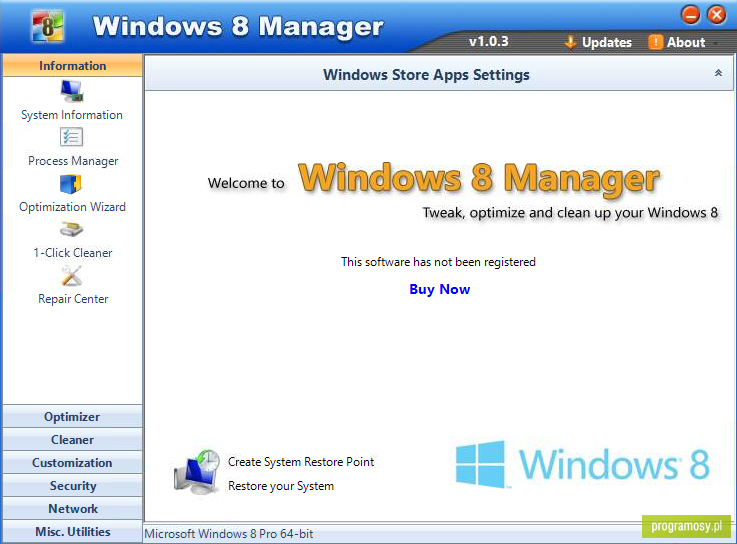Click the About exclamation icon
This screenshot has width=737, height=544.
click(655, 42)
